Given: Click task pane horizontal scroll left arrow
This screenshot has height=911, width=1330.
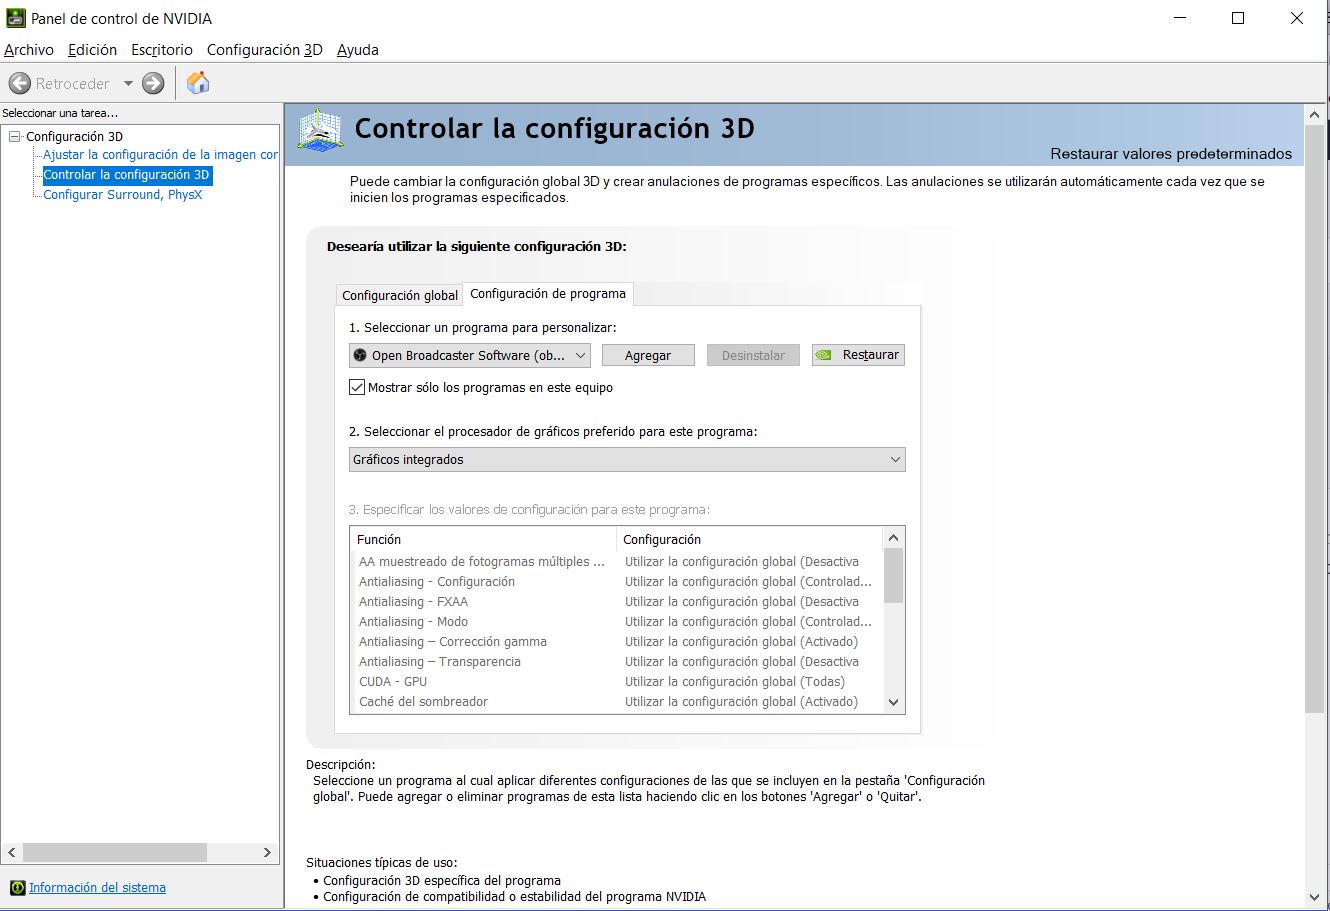Looking at the screenshot, I should pyautogui.click(x=12, y=853).
